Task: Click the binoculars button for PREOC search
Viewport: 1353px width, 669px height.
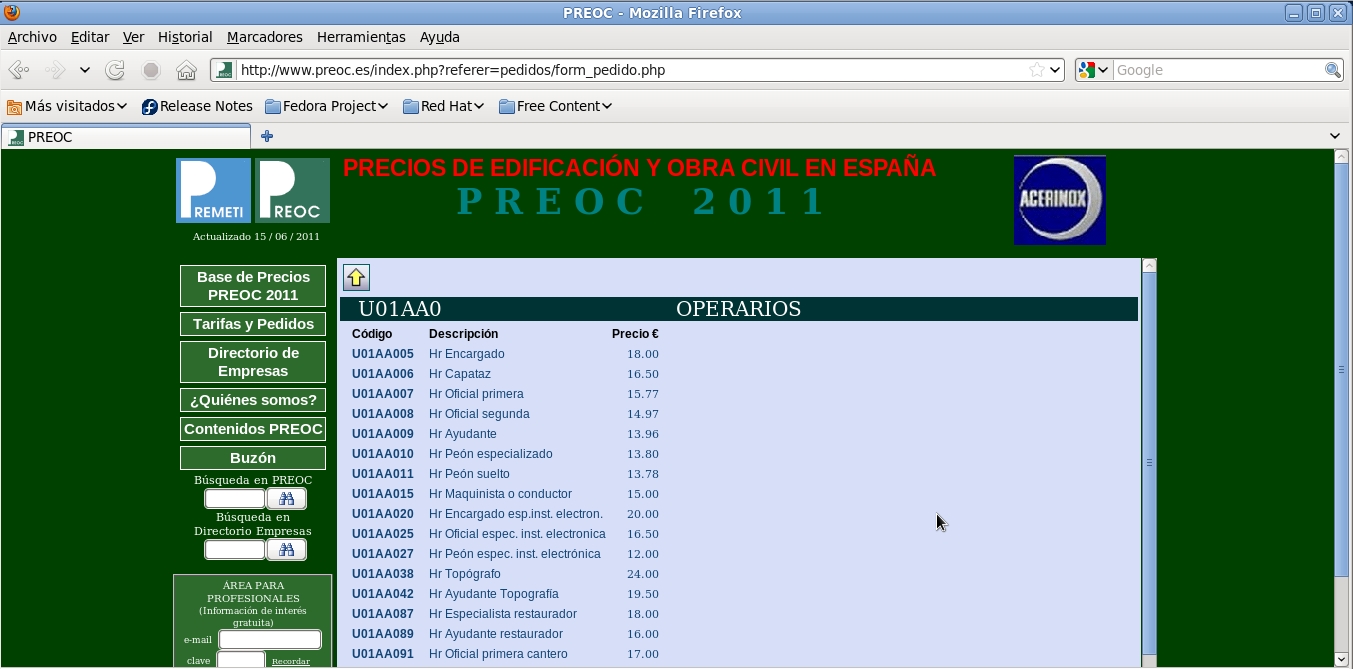Action: click(287, 498)
